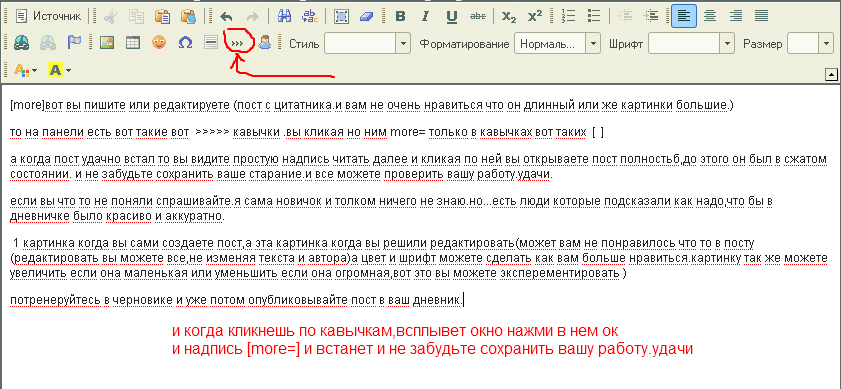Viewport: 841px width, 389px height.
Task: Click the [more] tag in editor text
Action: (x=28, y=105)
